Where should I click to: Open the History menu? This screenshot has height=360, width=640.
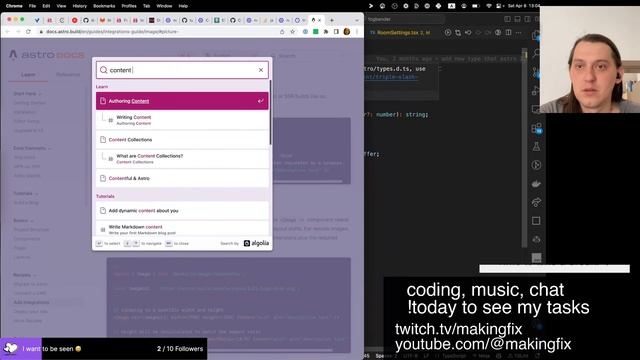(80, 6)
